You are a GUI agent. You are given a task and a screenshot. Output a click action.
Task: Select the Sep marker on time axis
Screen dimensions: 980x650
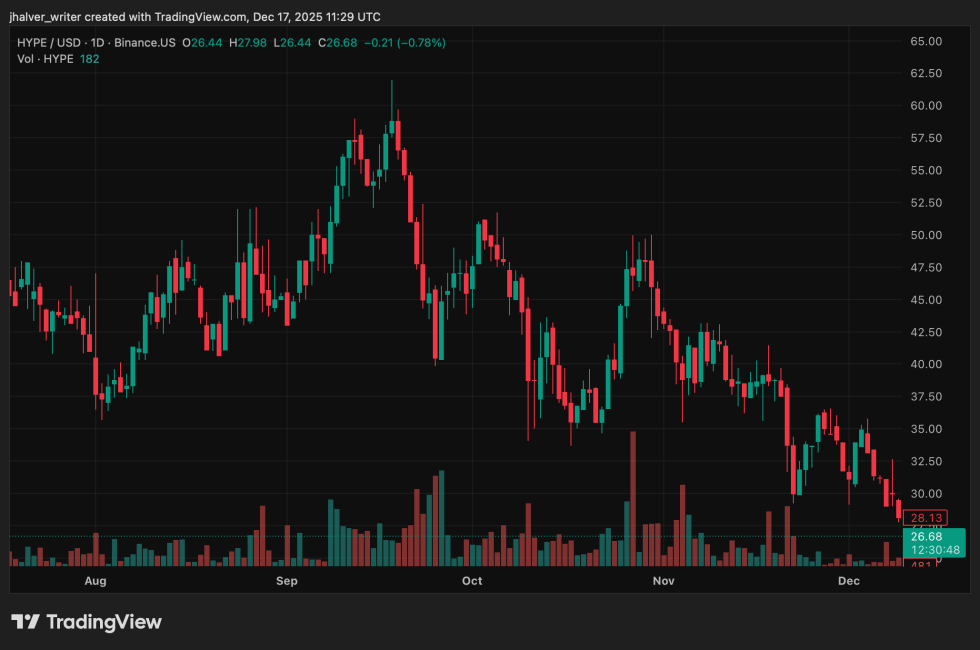pyautogui.click(x=286, y=580)
